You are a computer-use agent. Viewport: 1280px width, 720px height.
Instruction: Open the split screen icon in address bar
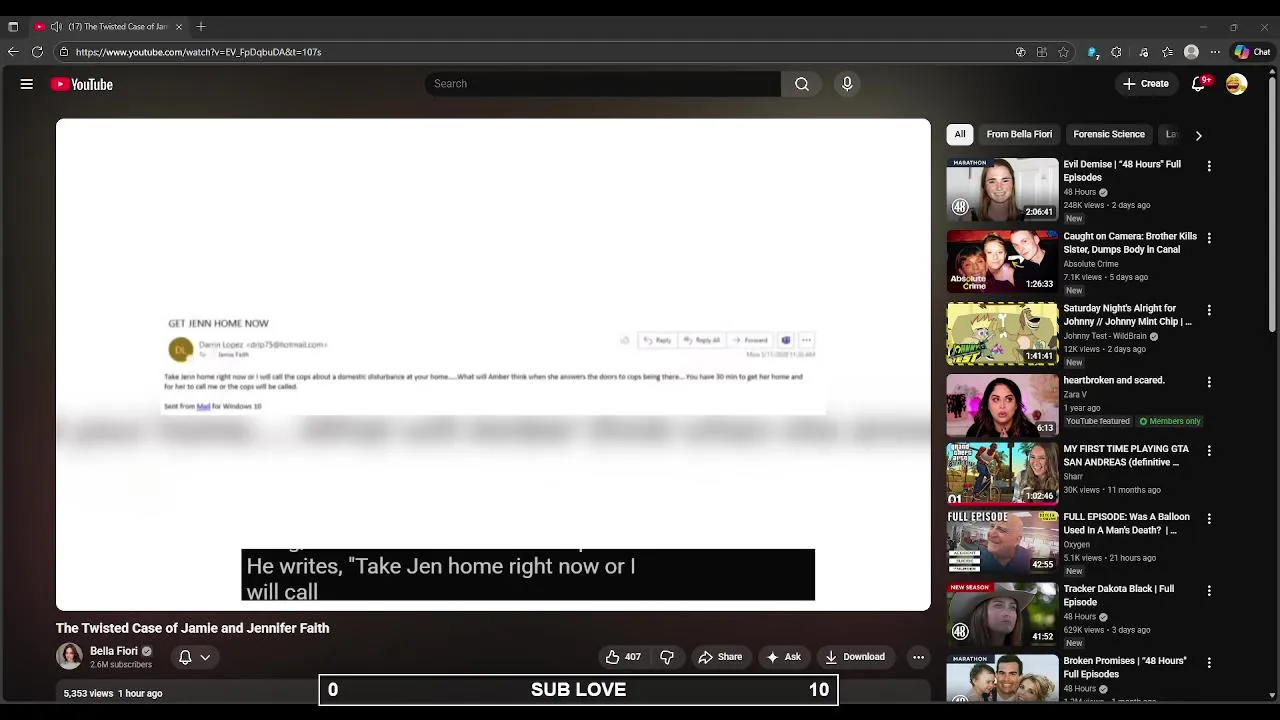coord(1042,52)
